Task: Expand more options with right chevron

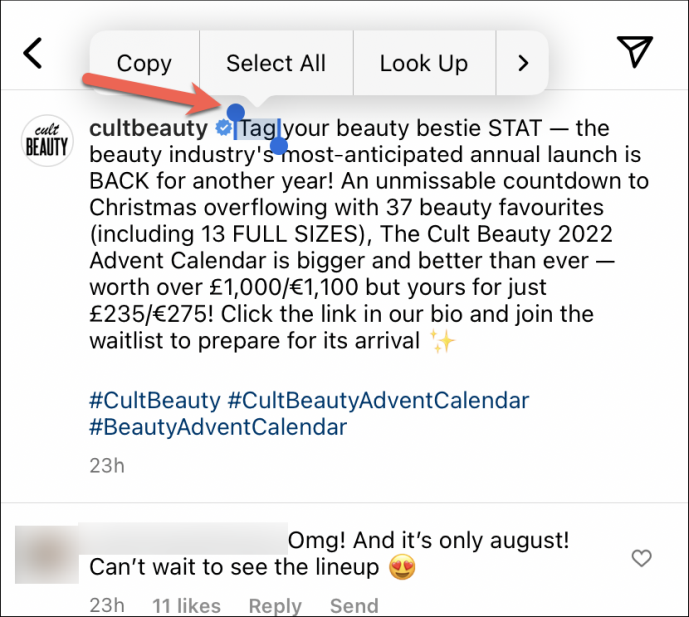Action: pos(522,63)
